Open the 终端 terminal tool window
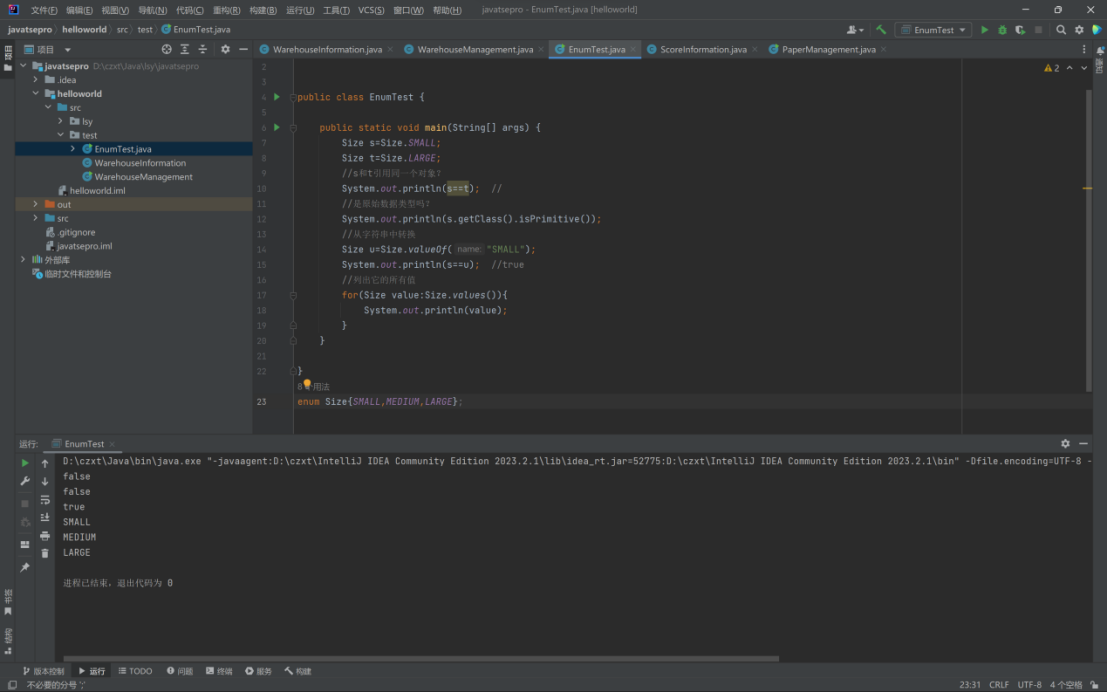 coord(219,671)
